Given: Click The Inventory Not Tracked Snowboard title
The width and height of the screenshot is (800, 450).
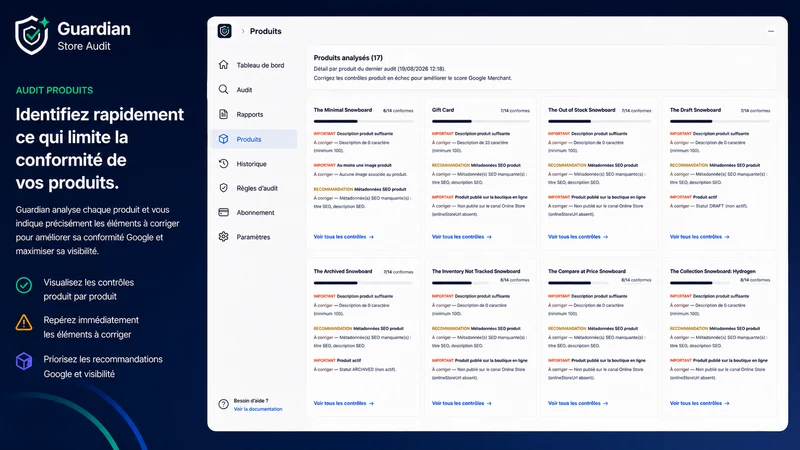Looking at the screenshot, I should tap(476, 271).
